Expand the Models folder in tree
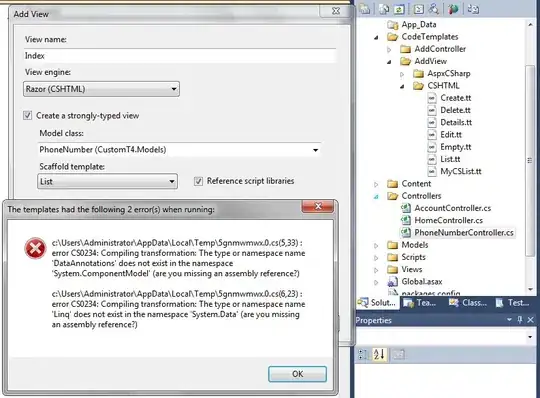Viewport: 540px width, 398px height. point(376,245)
